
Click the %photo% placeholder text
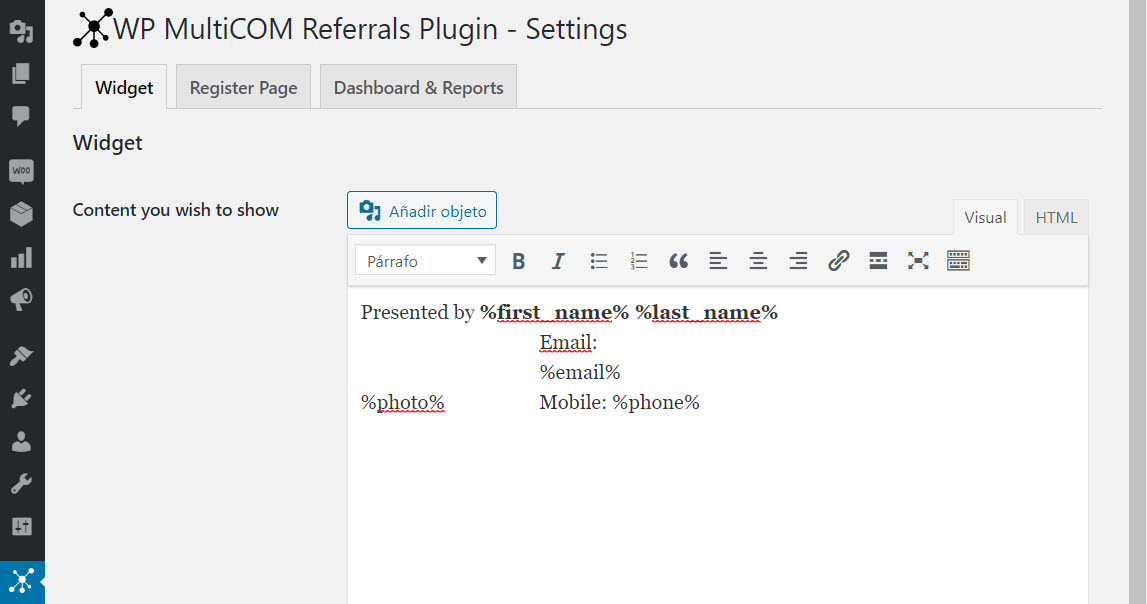(402, 402)
